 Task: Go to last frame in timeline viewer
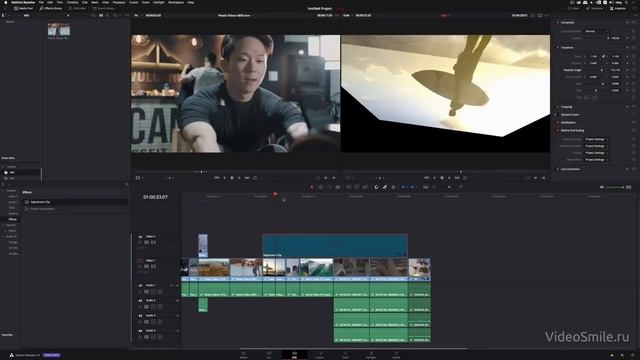click(x=457, y=178)
